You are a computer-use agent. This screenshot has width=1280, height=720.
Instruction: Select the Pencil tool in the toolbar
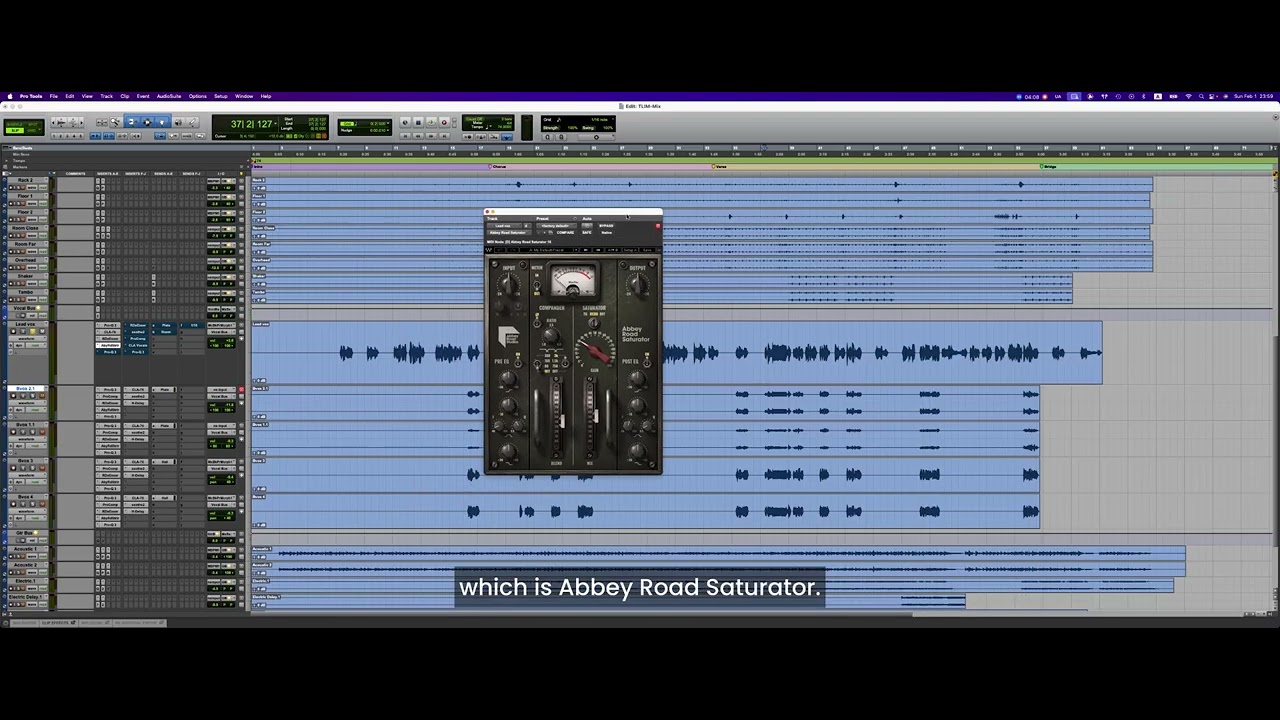(x=192, y=122)
